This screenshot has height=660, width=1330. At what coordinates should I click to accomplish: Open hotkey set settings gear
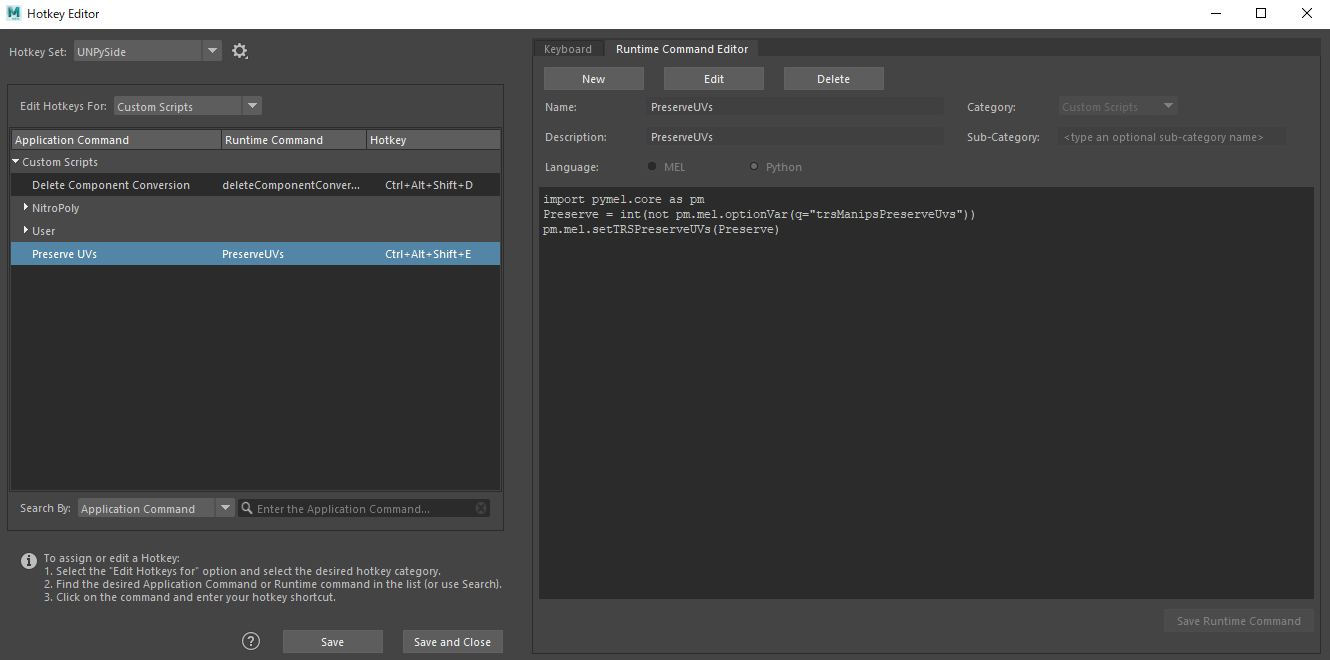coord(240,51)
